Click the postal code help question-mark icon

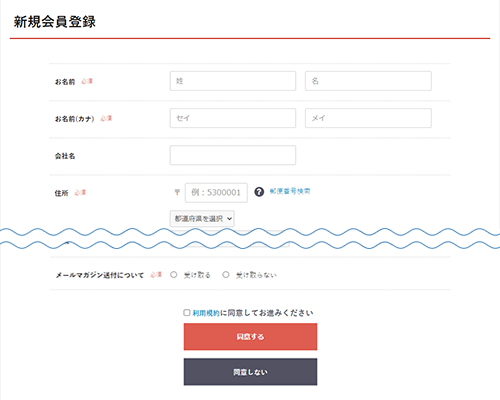(259, 192)
